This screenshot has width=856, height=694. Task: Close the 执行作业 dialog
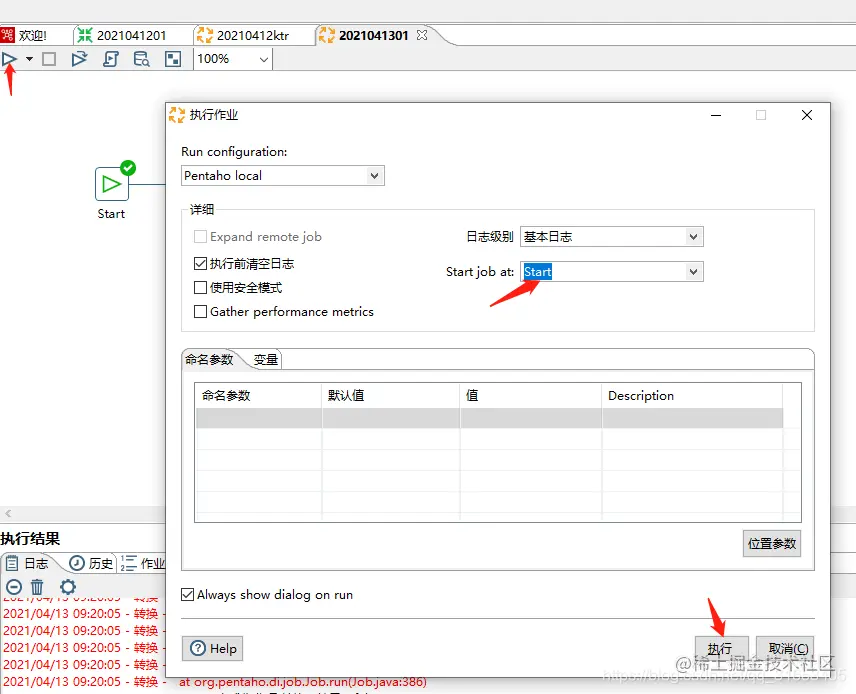807,115
